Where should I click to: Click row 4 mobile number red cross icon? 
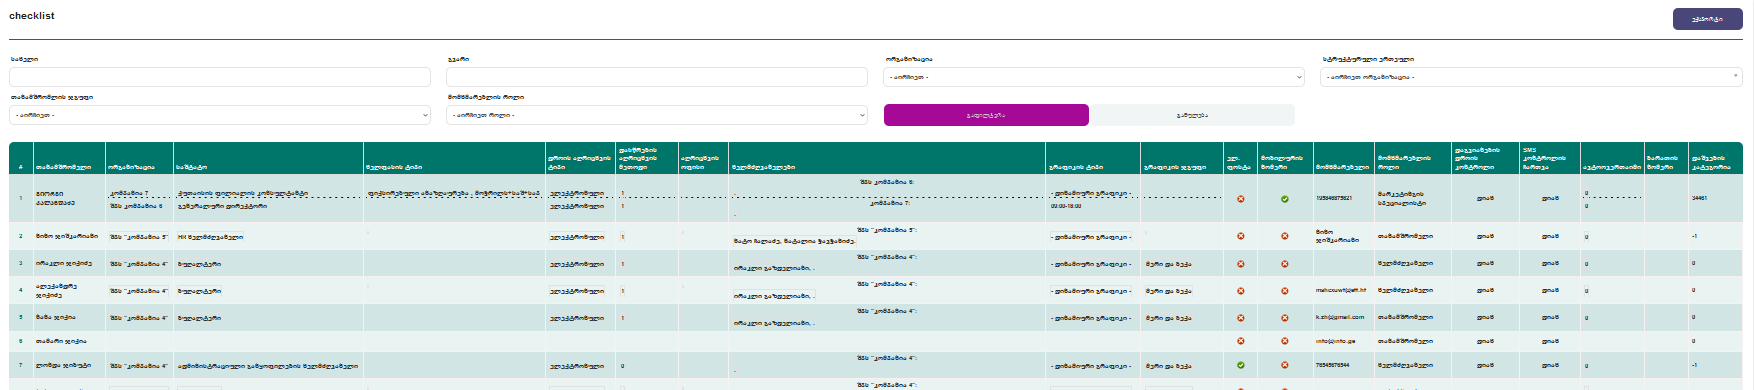[1285, 291]
